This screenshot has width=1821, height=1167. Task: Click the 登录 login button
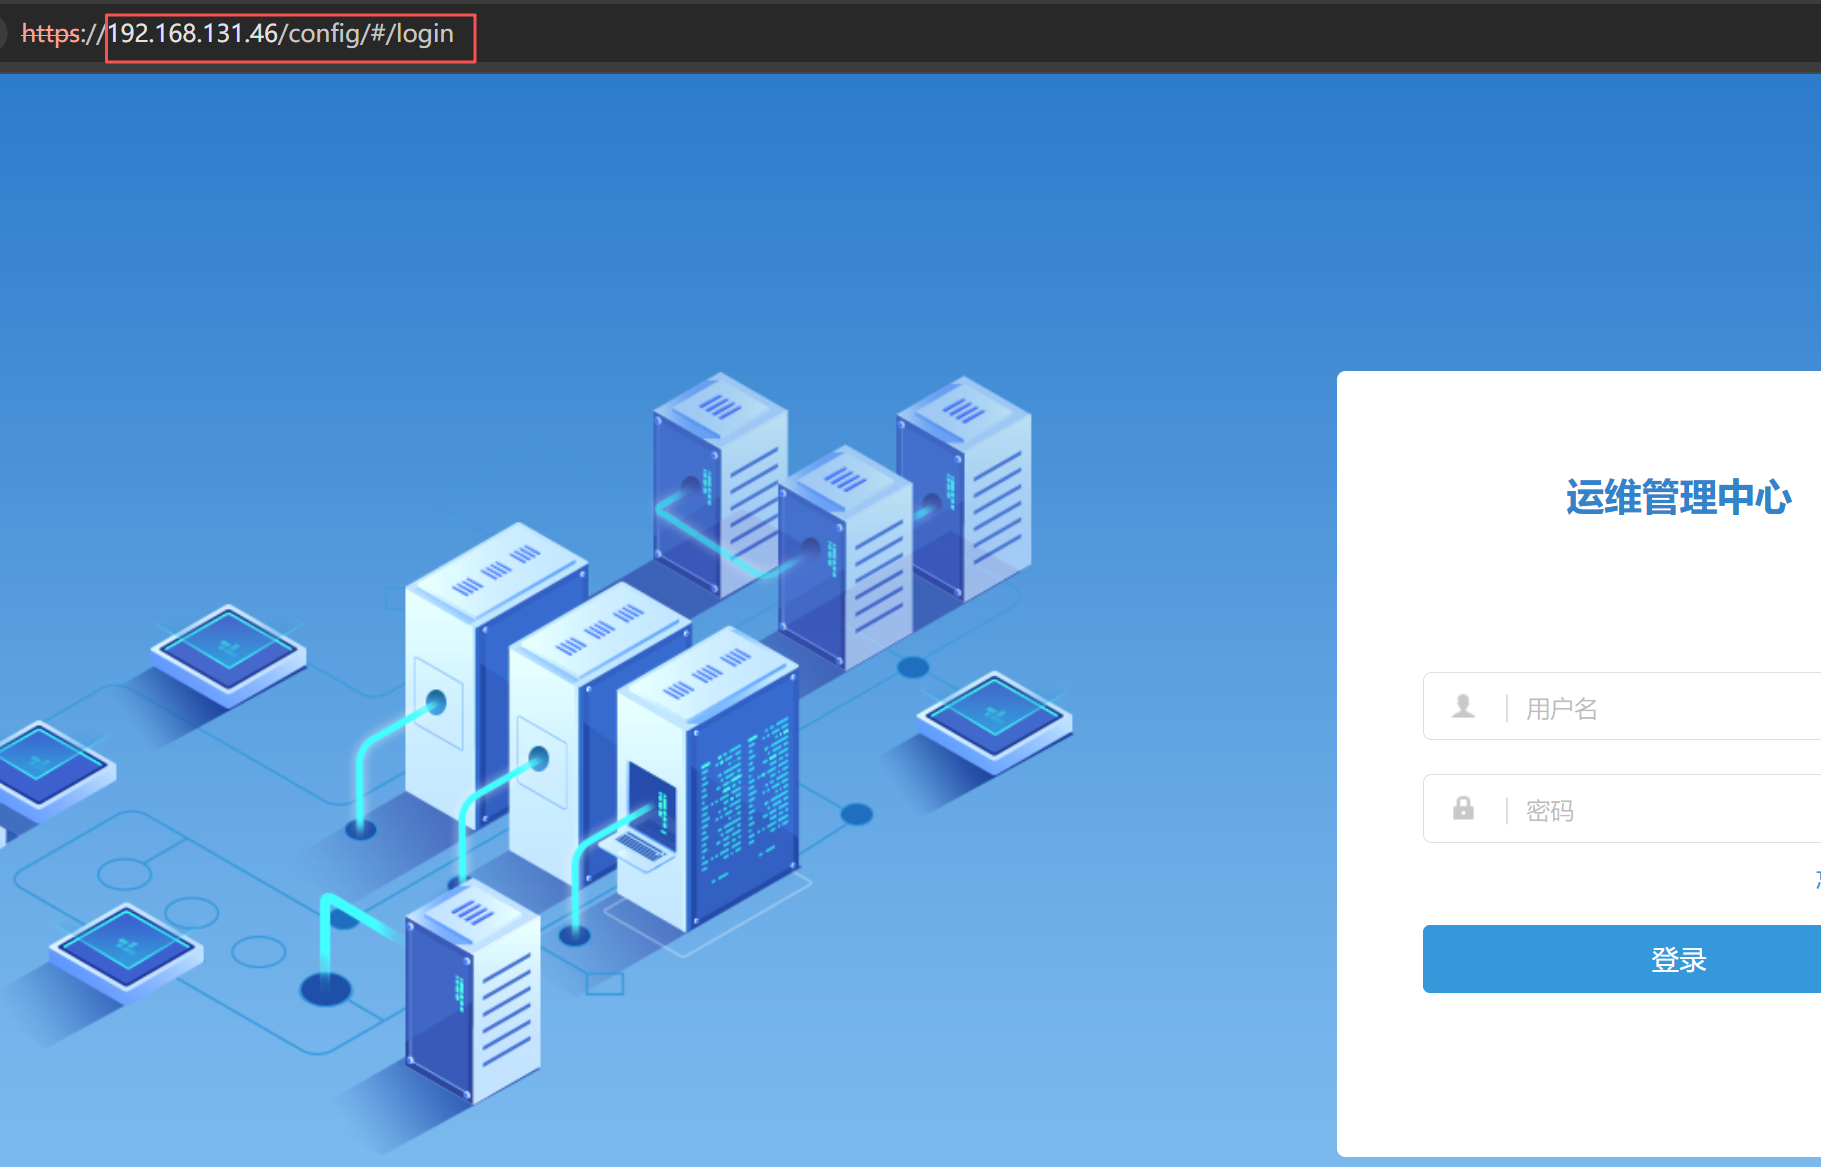tap(1622, 959)
